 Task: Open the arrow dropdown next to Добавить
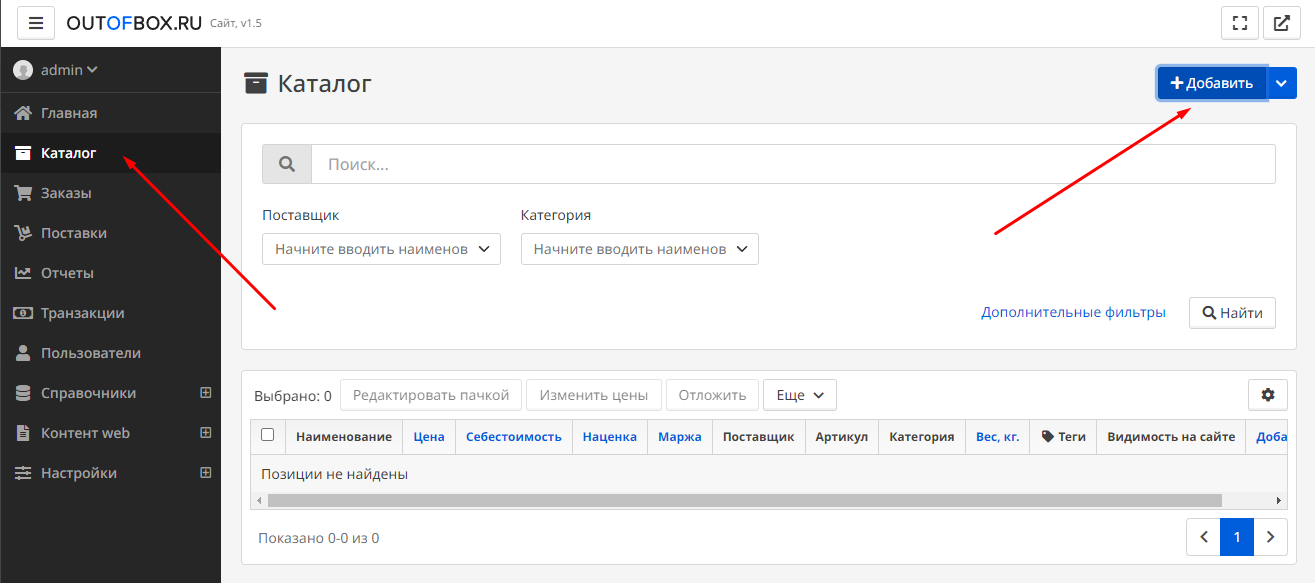click(1282, 83)
